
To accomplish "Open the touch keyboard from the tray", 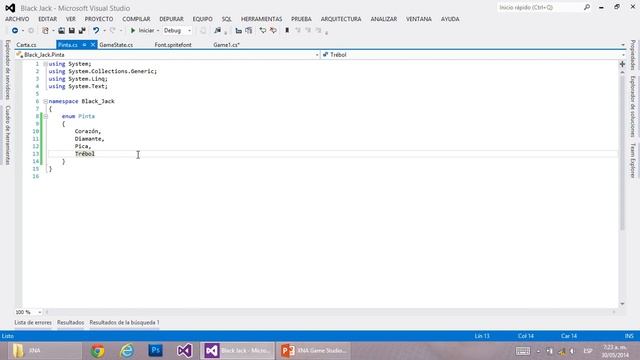I will point(523,351).
